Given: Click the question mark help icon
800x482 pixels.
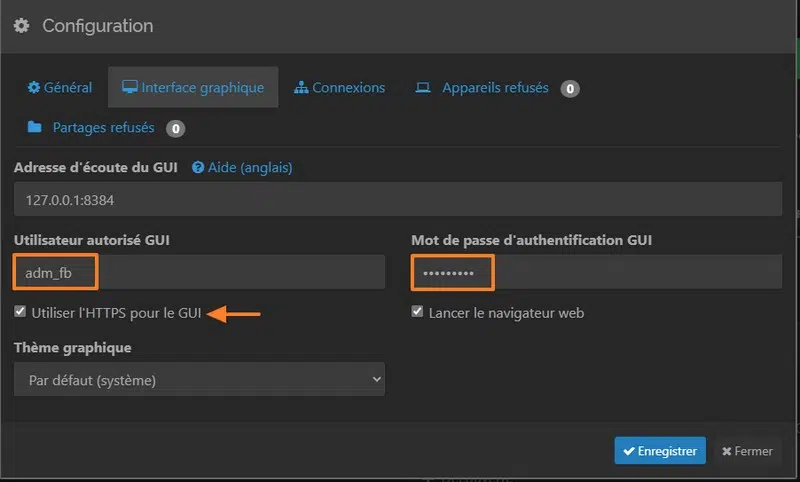Looking at the screenshot, I should [x=198, y=168].
